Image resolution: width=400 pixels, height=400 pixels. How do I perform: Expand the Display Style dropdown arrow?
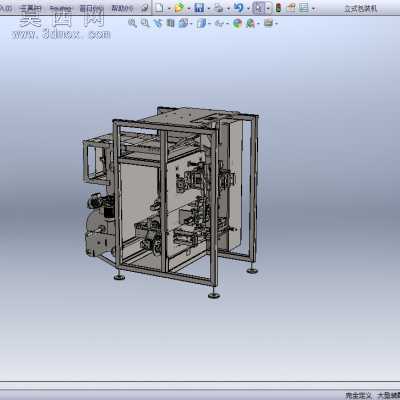(209, 24)
